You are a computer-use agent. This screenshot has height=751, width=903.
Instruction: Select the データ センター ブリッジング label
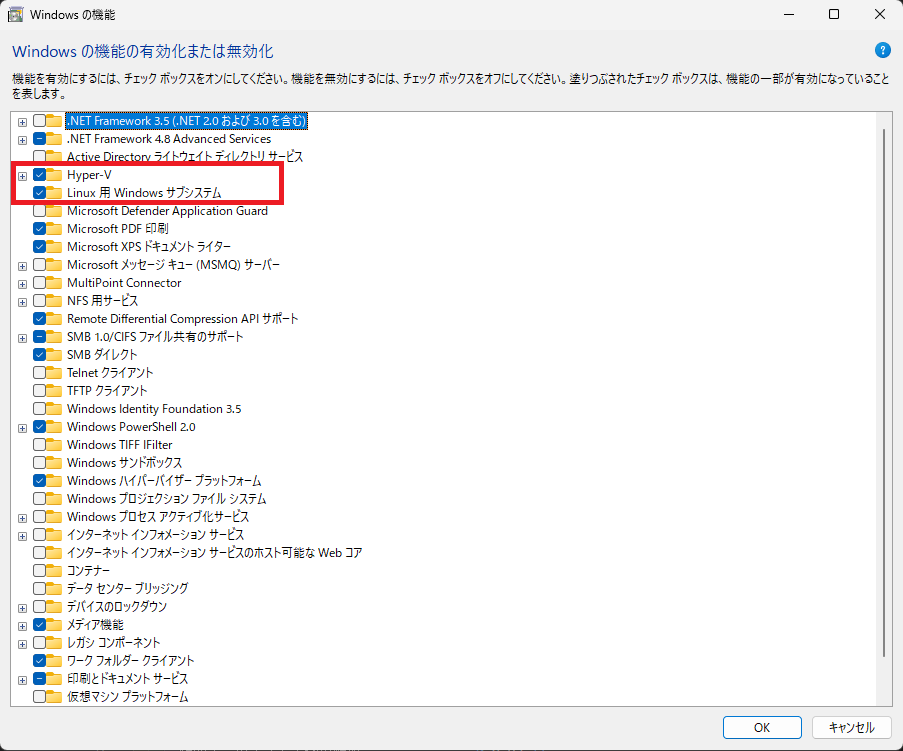(127, 589)
